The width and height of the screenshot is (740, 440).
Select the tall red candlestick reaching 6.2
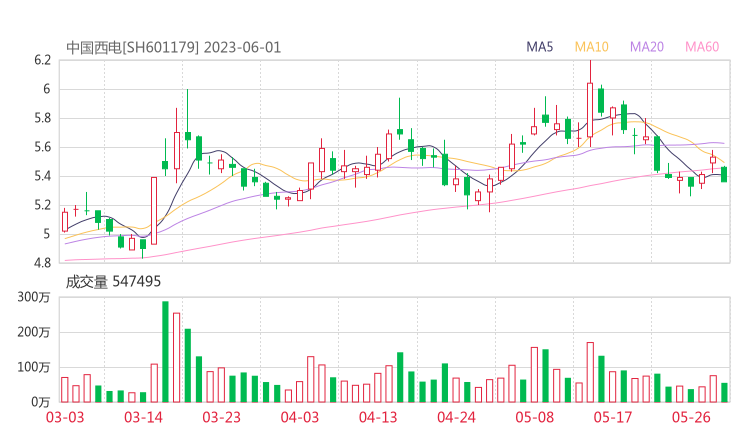coord(590,104)
